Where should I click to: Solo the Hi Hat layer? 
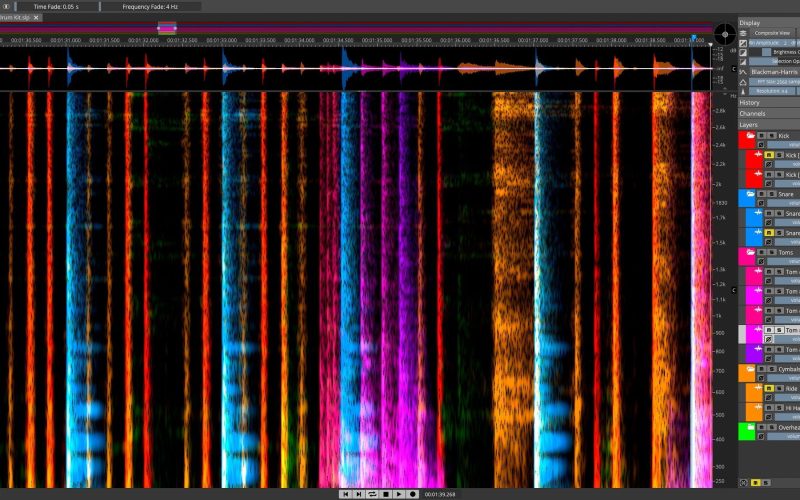coord(779,408)
